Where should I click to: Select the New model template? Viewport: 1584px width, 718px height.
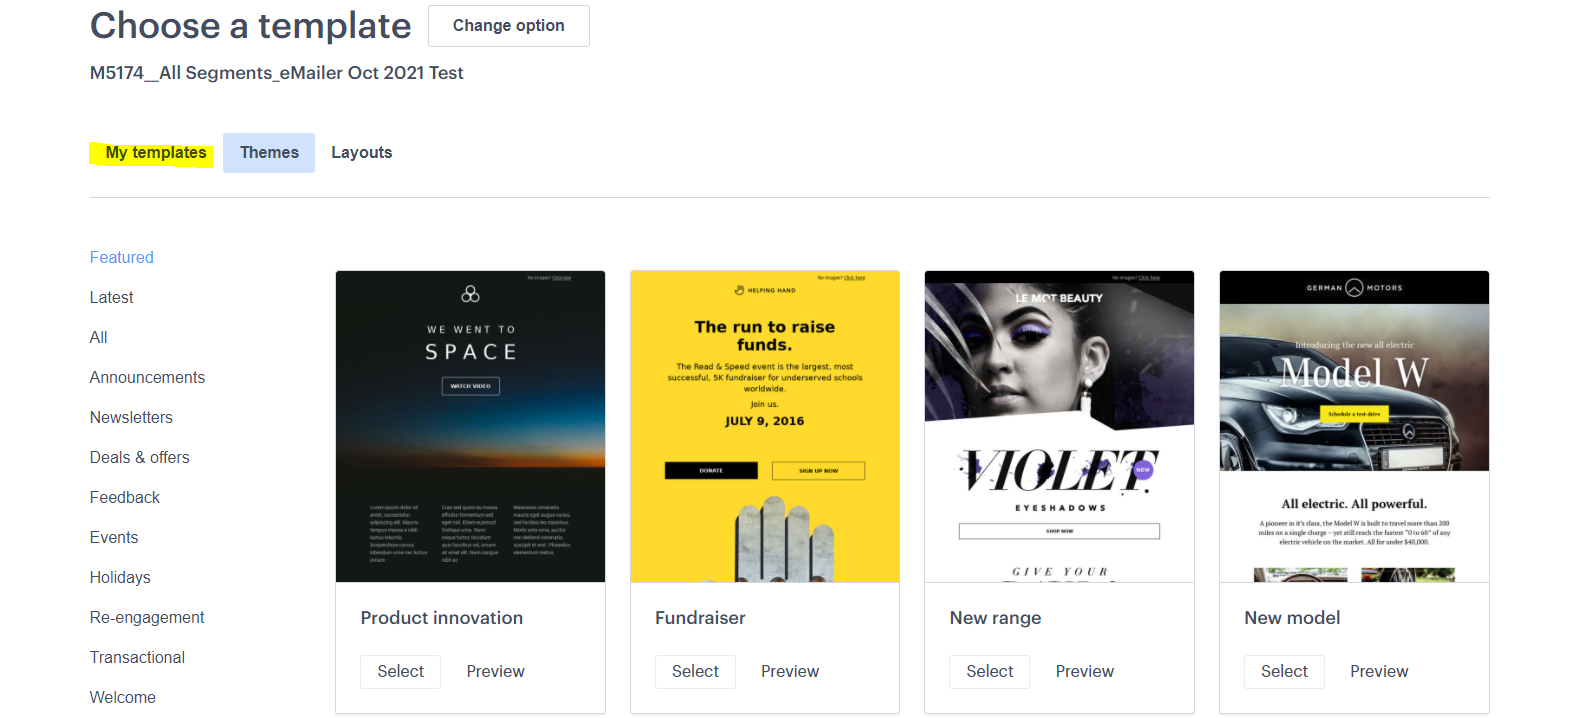click(x=1284, y=672)
